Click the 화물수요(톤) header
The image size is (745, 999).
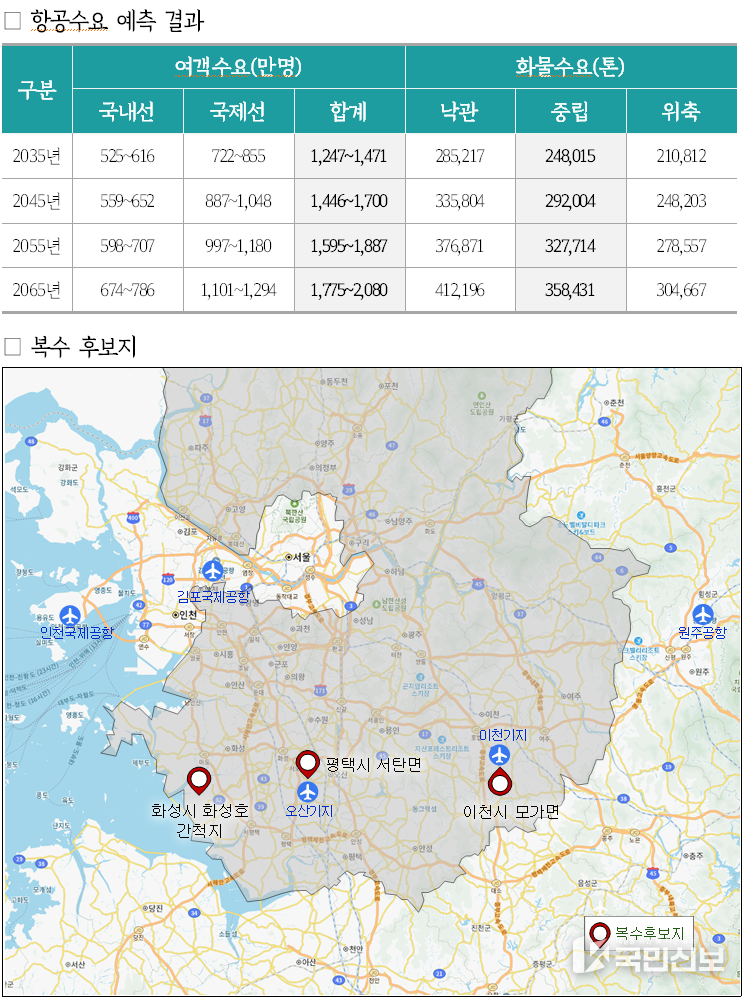(x=571, y=67)
